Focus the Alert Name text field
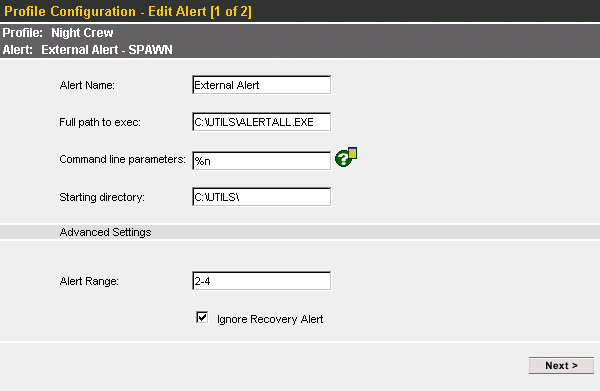The height and width of the screenshot is (391, 600). [261, 85]
